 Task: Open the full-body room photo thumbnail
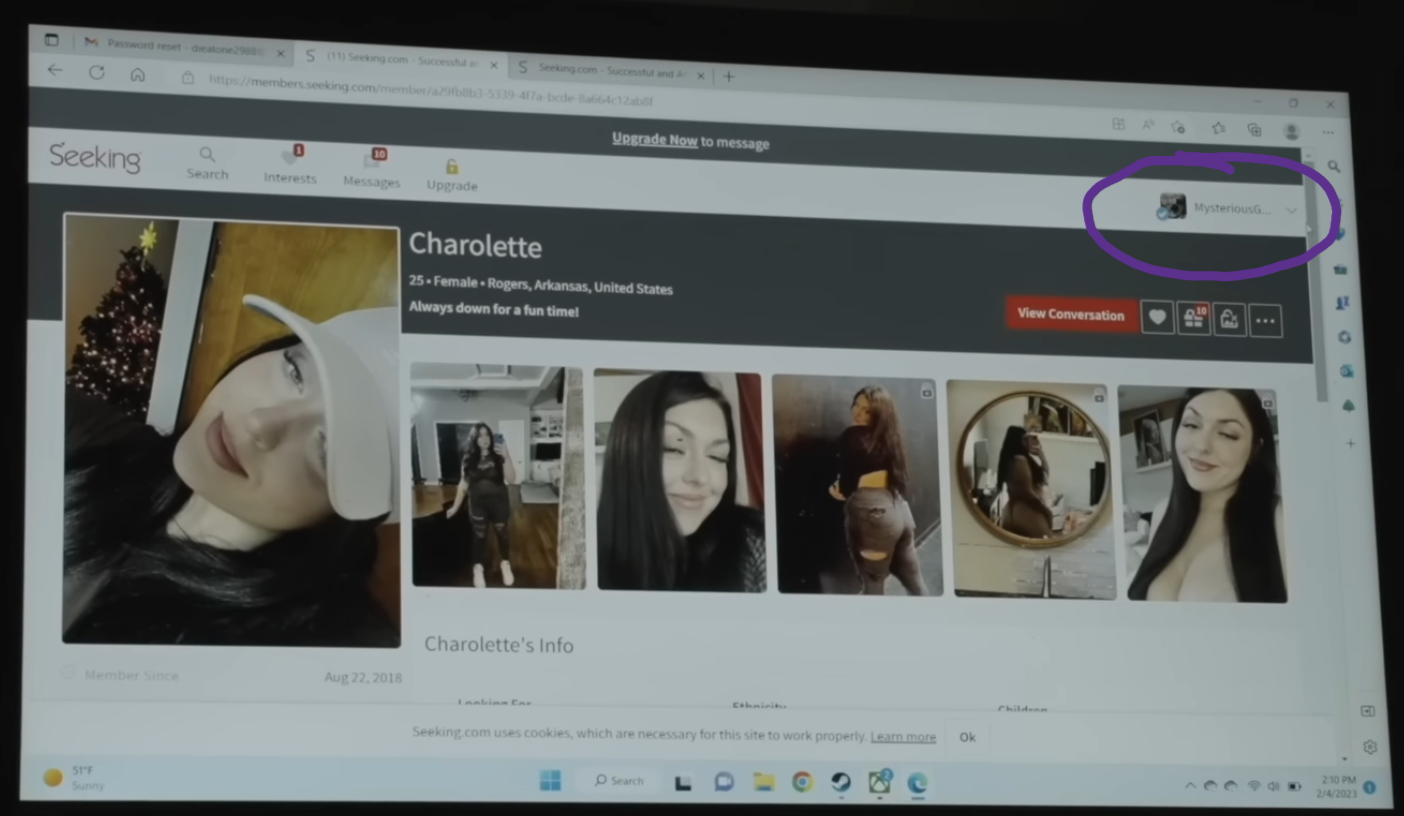click(498, 476)
